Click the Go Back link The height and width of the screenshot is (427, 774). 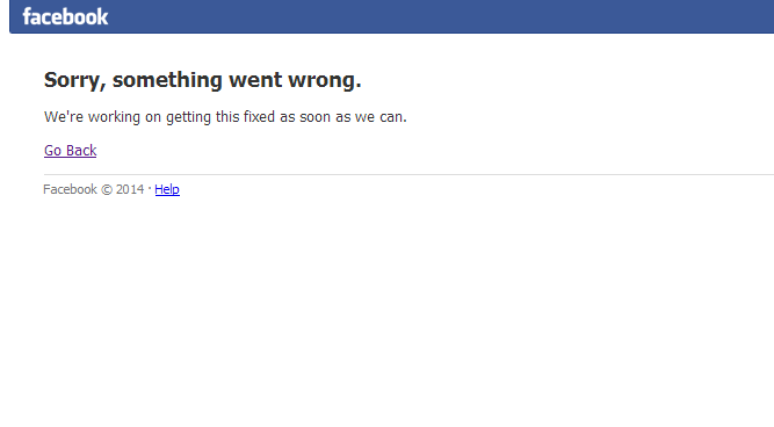[70, 151]
